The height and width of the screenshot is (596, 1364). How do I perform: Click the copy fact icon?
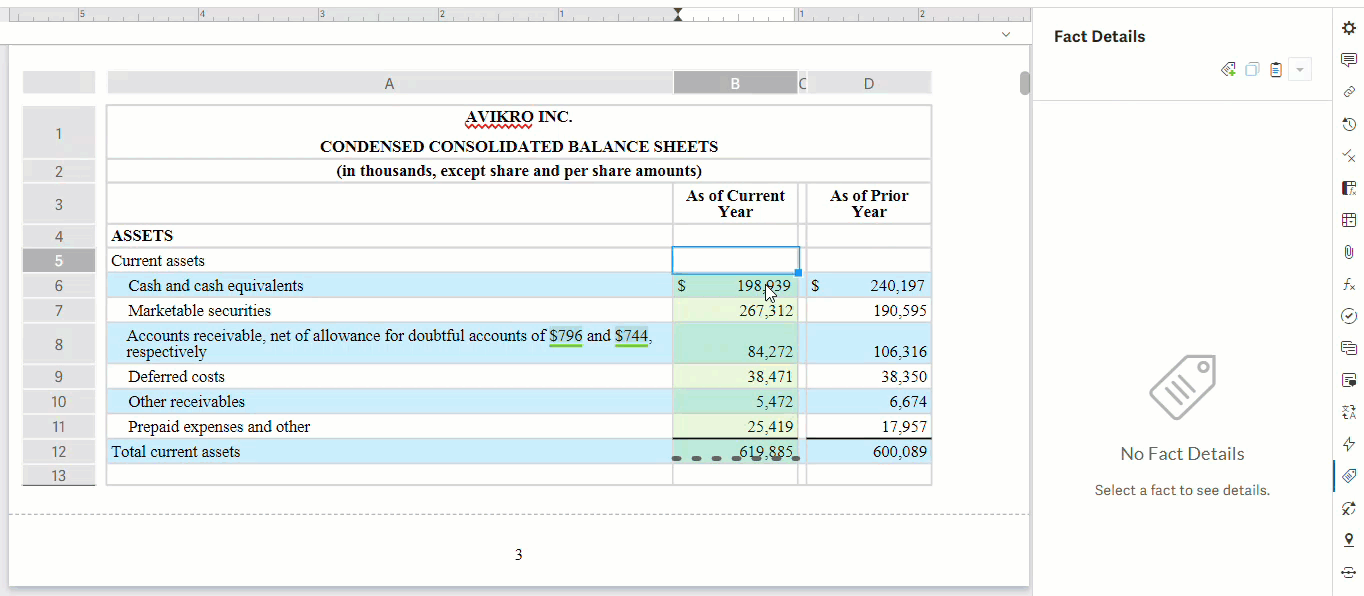[1252, 69]
